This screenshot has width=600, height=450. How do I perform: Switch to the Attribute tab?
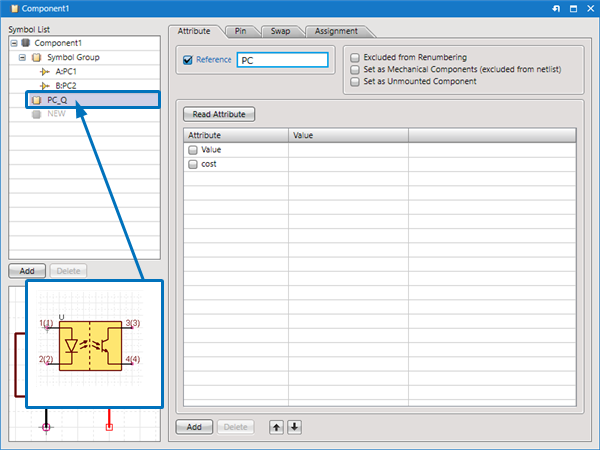pos(194,31)
